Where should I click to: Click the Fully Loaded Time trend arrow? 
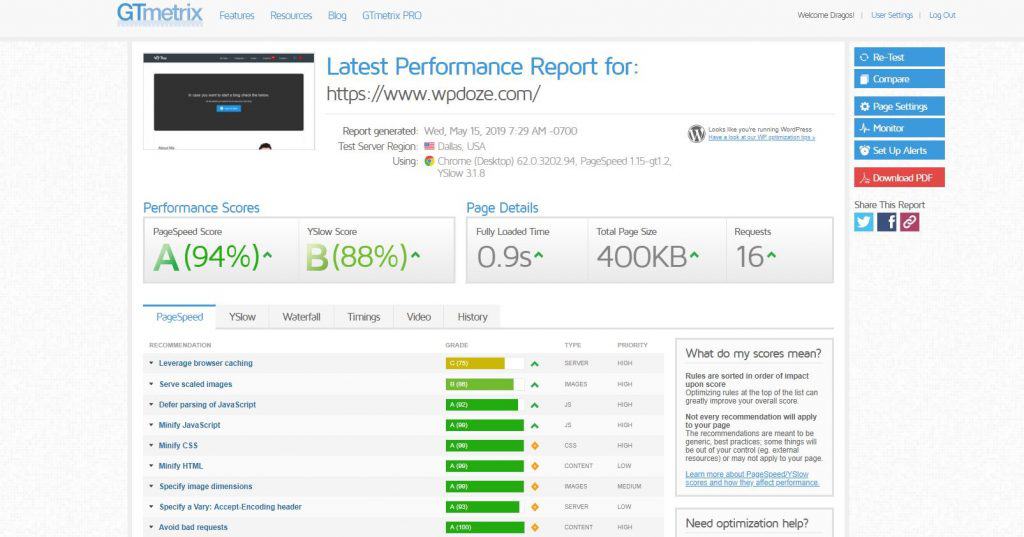539,255
